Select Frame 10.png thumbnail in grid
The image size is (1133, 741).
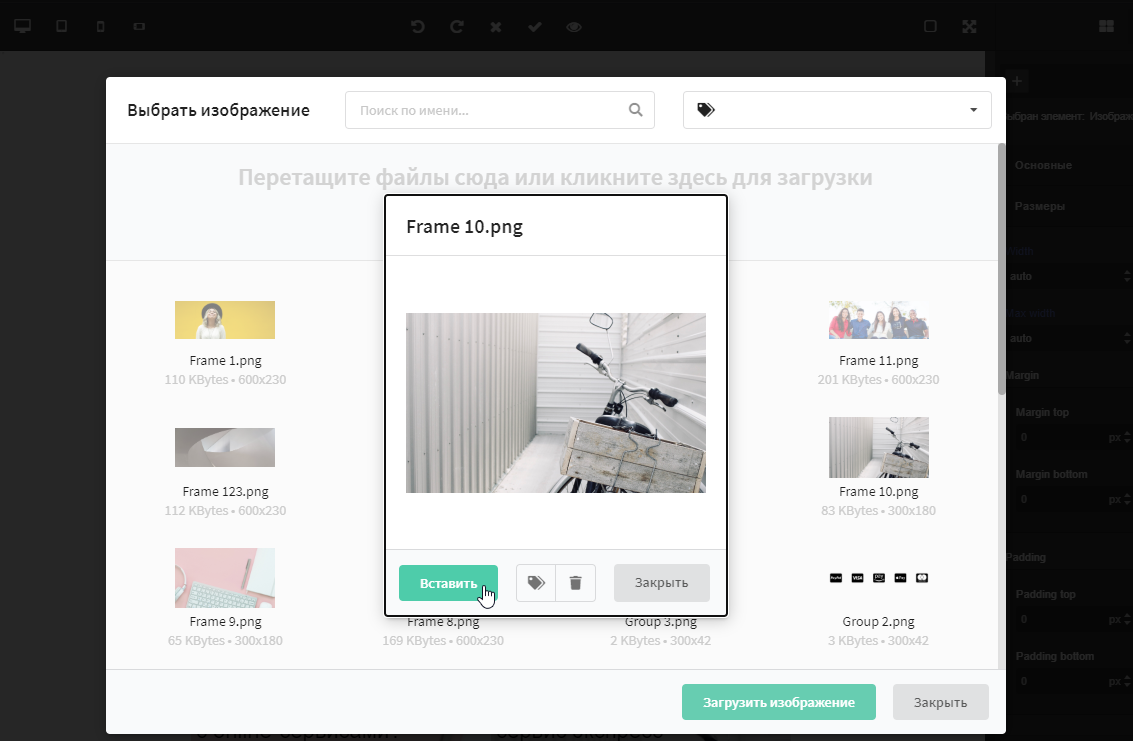pyautogui.click(x=879, y=447)
